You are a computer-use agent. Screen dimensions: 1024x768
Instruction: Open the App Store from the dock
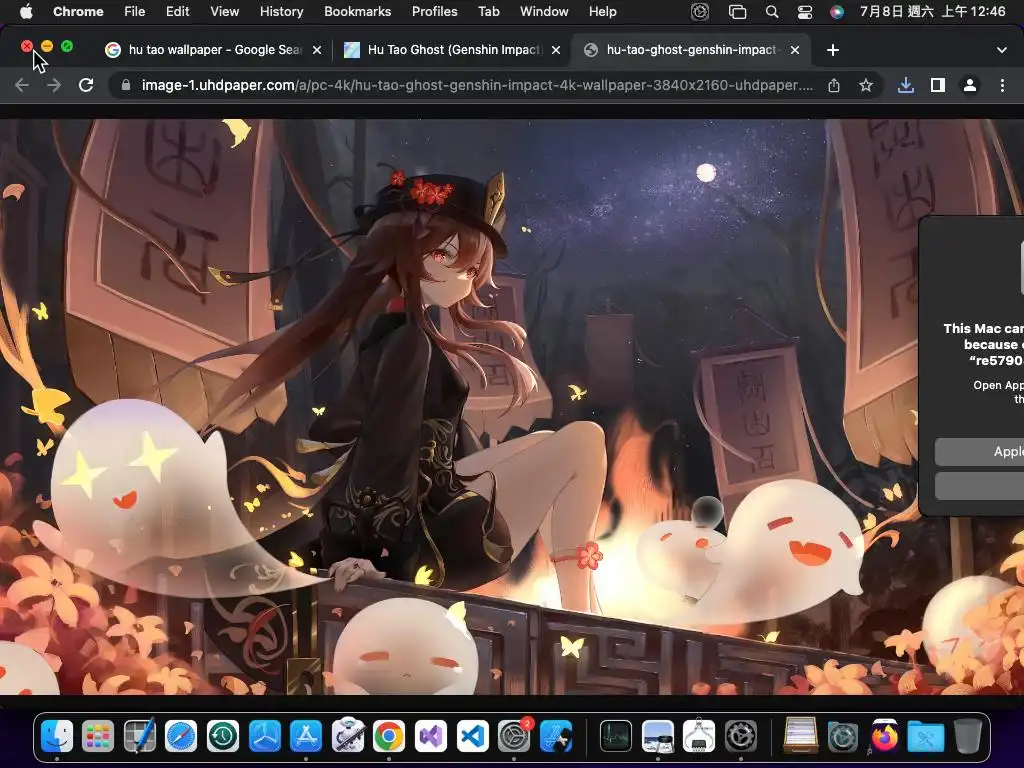coord(306,736)
